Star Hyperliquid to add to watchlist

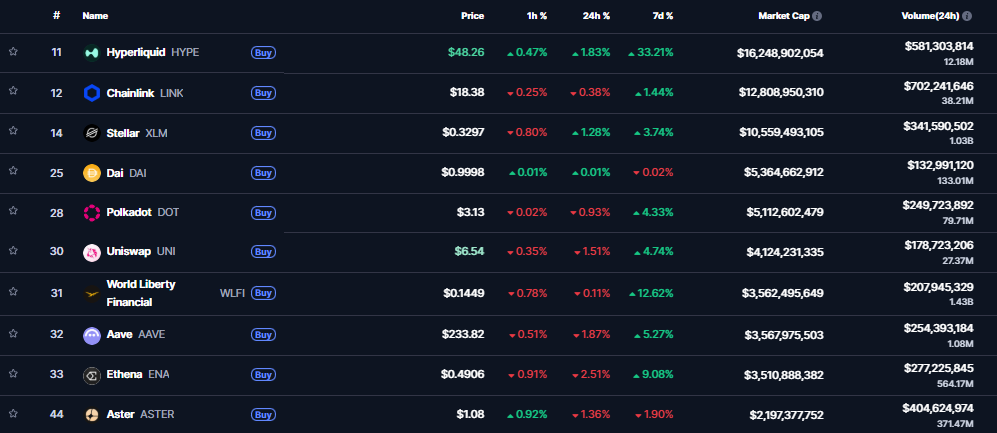pos(14,51)
